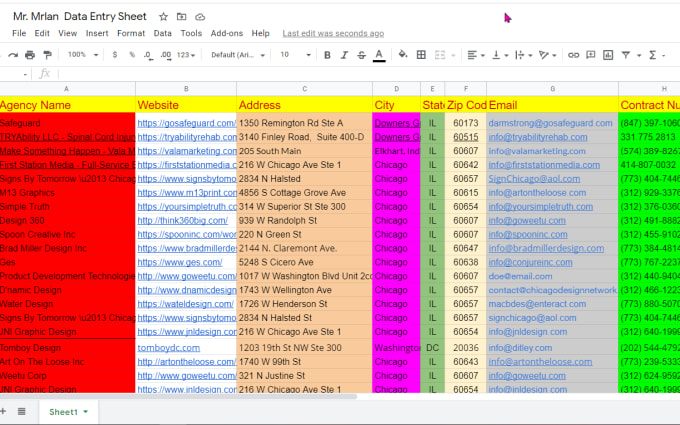Select the zip code cell 20036

click(x=466, y=348)
